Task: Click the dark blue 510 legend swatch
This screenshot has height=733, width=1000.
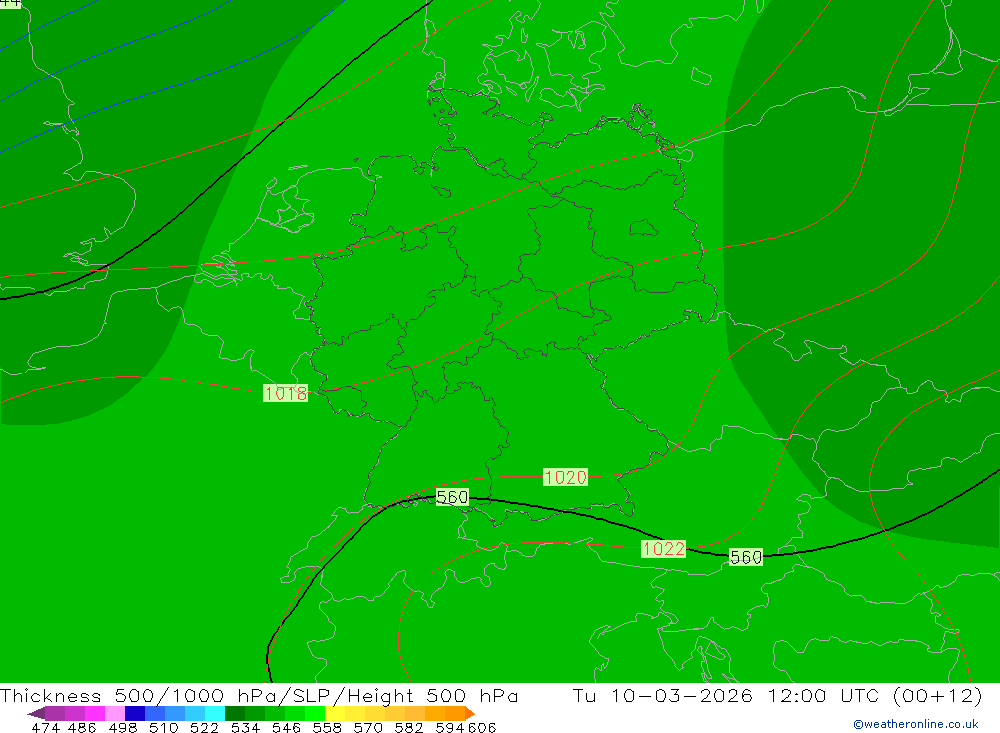Action: [x=135, y=713]
